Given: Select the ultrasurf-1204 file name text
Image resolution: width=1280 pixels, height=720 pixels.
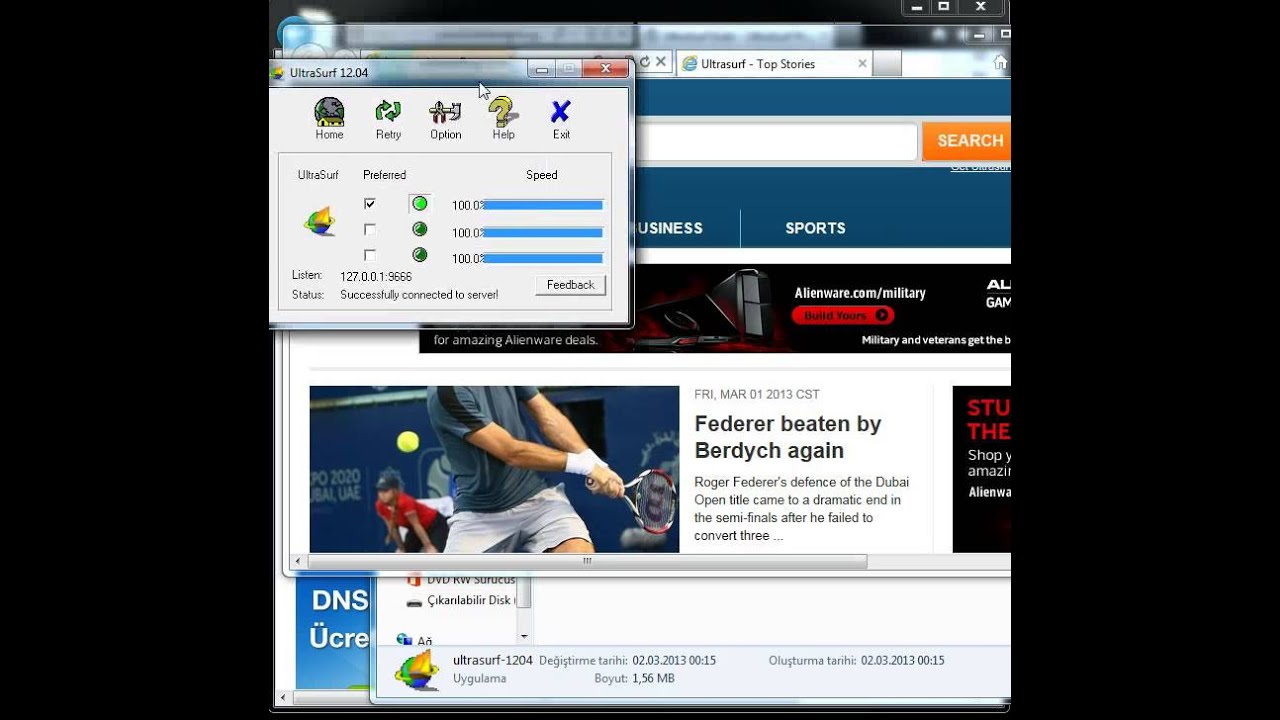Looking at the screenshot, I should (x=493, y=661).
